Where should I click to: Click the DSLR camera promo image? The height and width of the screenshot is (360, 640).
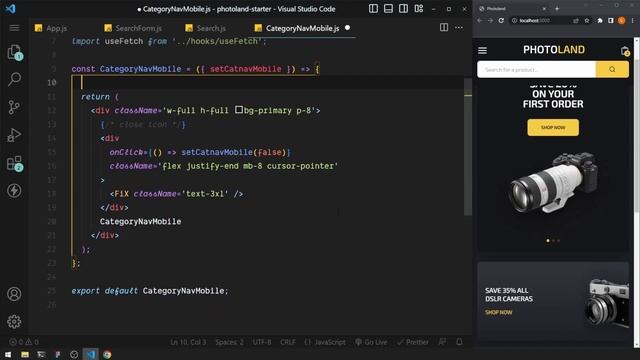[607, 303]
